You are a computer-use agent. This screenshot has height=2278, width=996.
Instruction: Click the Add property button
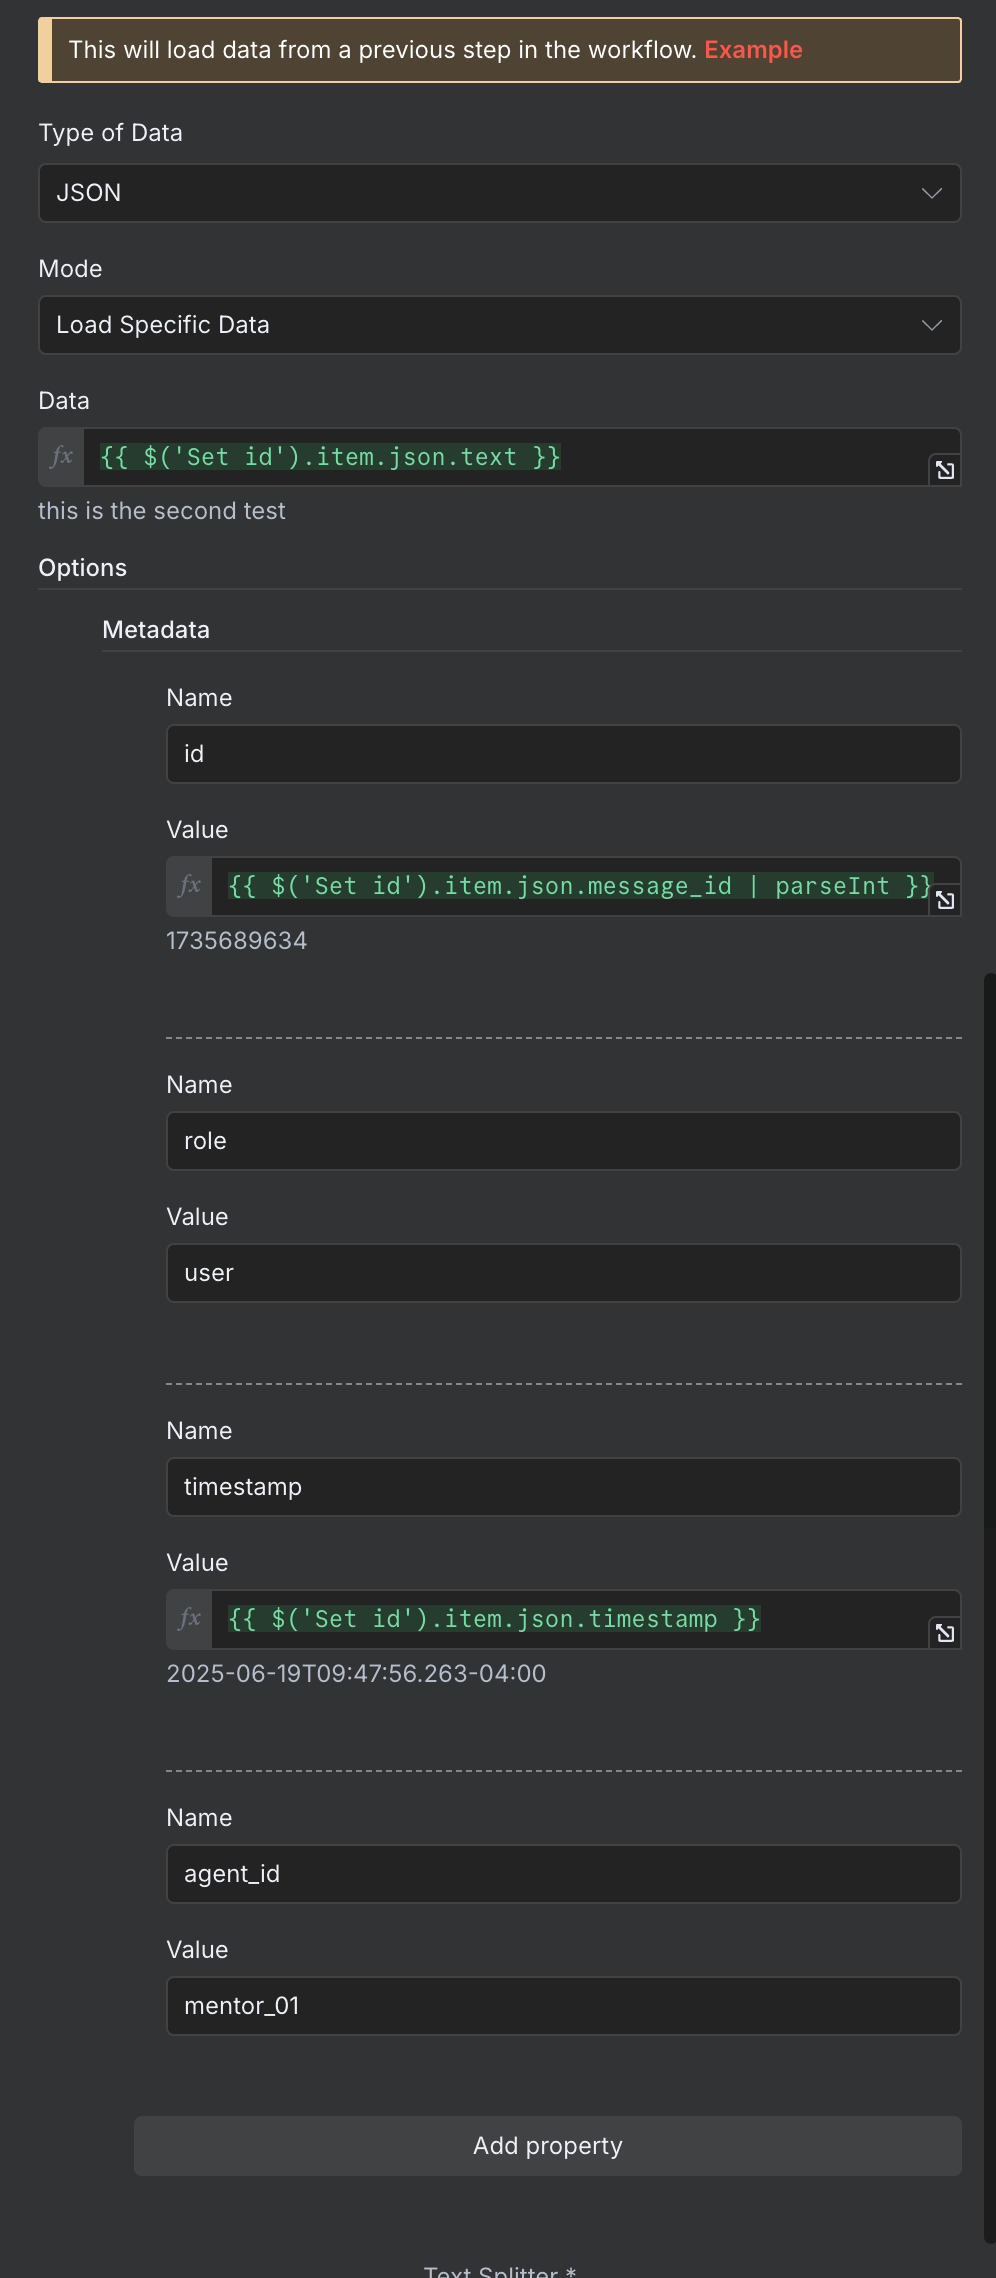(x=548, y=2146)
